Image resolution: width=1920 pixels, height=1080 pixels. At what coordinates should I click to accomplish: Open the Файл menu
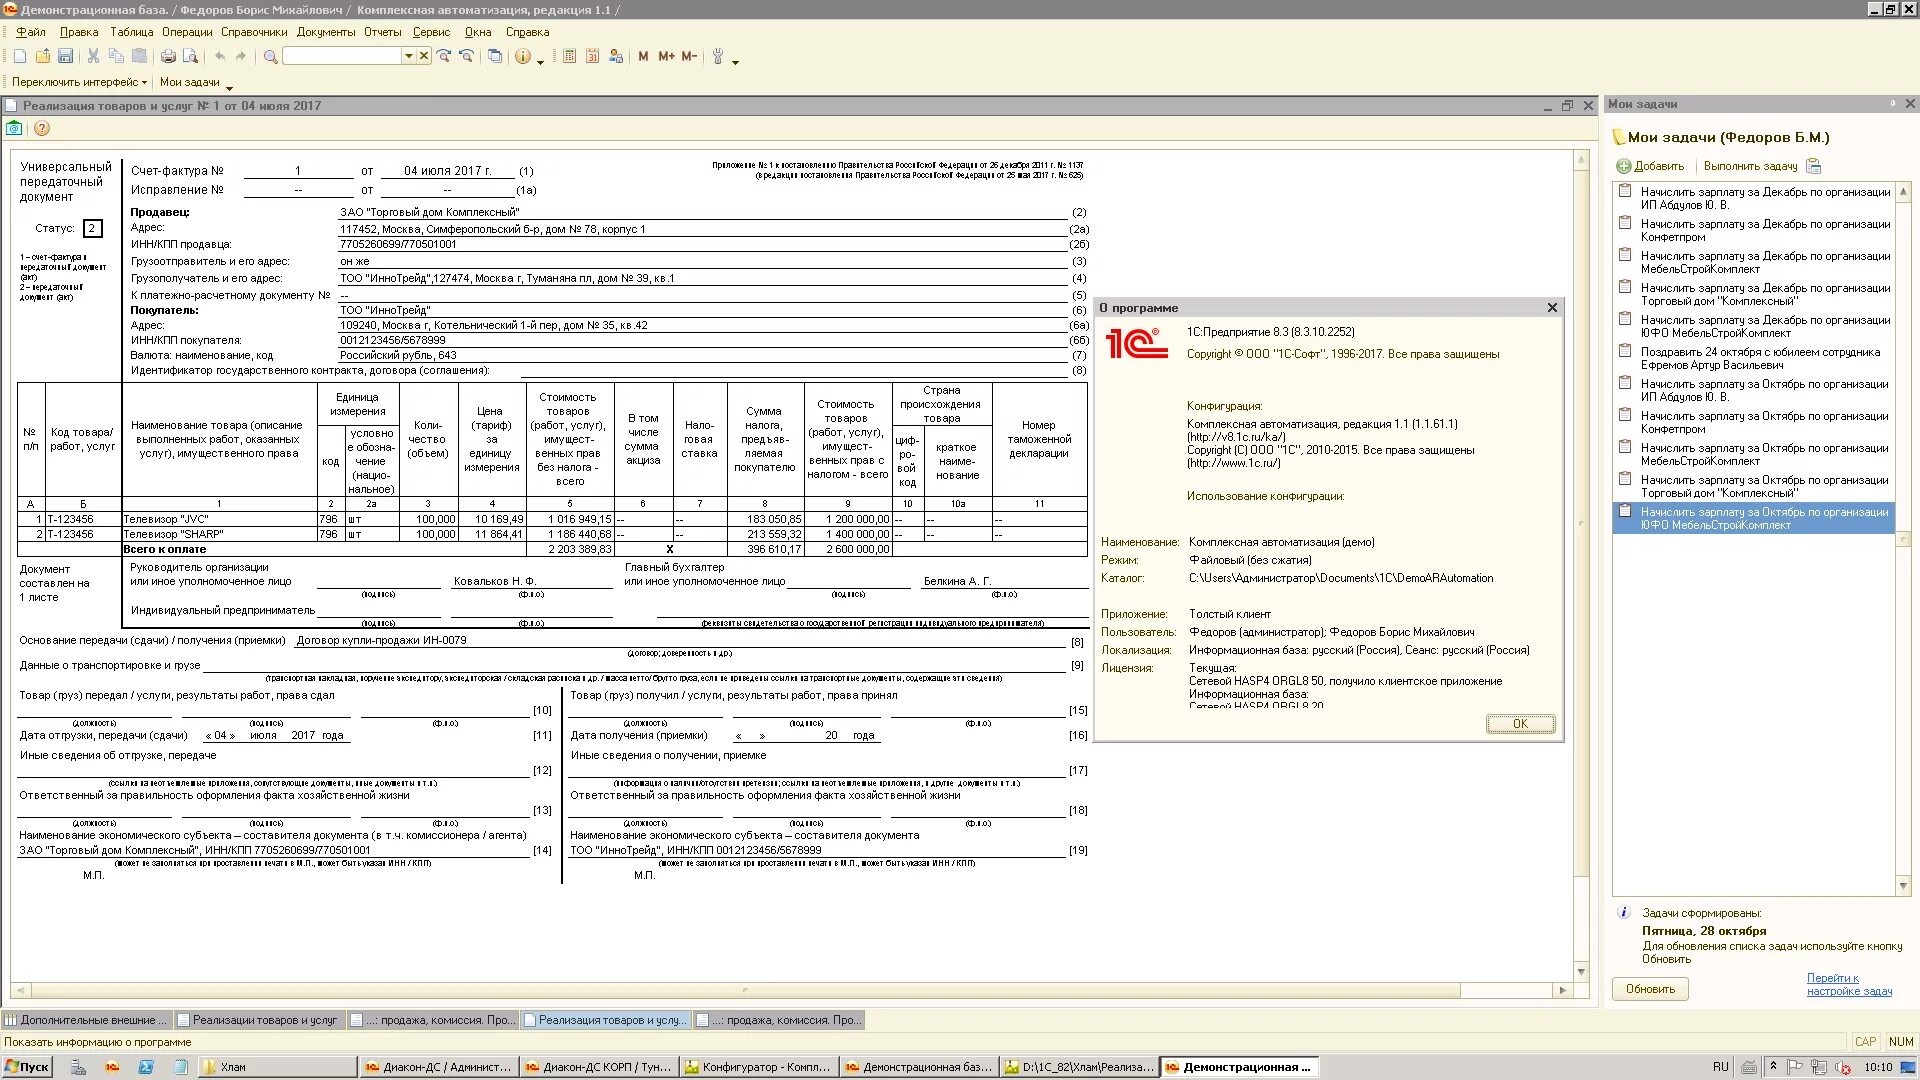click(x=31, y=32)
